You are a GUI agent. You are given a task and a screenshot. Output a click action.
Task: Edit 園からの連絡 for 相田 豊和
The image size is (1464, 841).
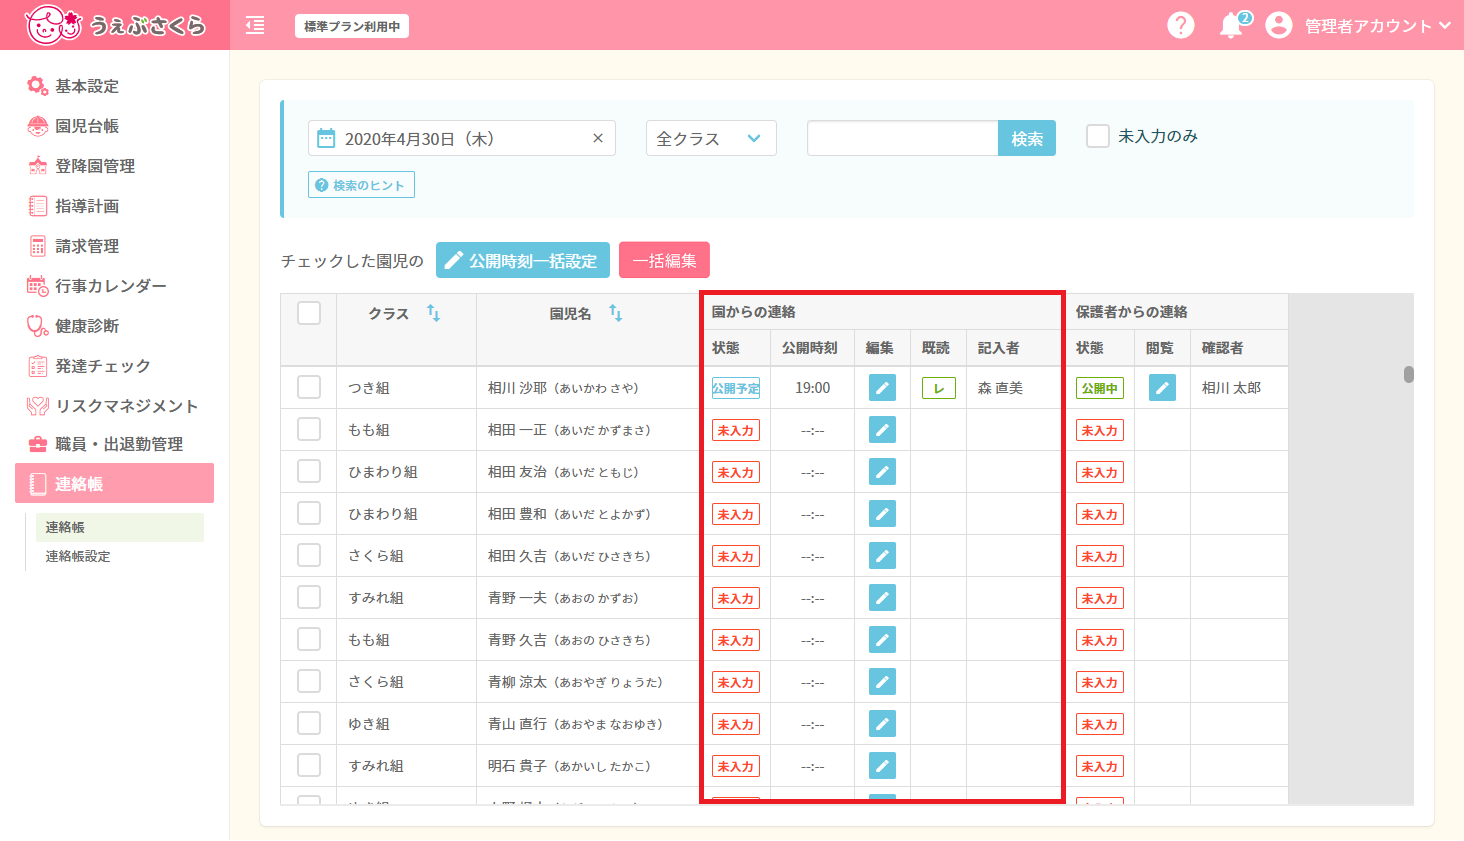(882, 514)
